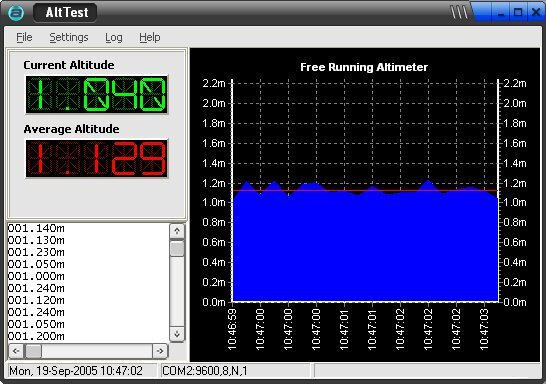Open the Log menu
This screenshot has width=546, height=384.
(114, 37)
